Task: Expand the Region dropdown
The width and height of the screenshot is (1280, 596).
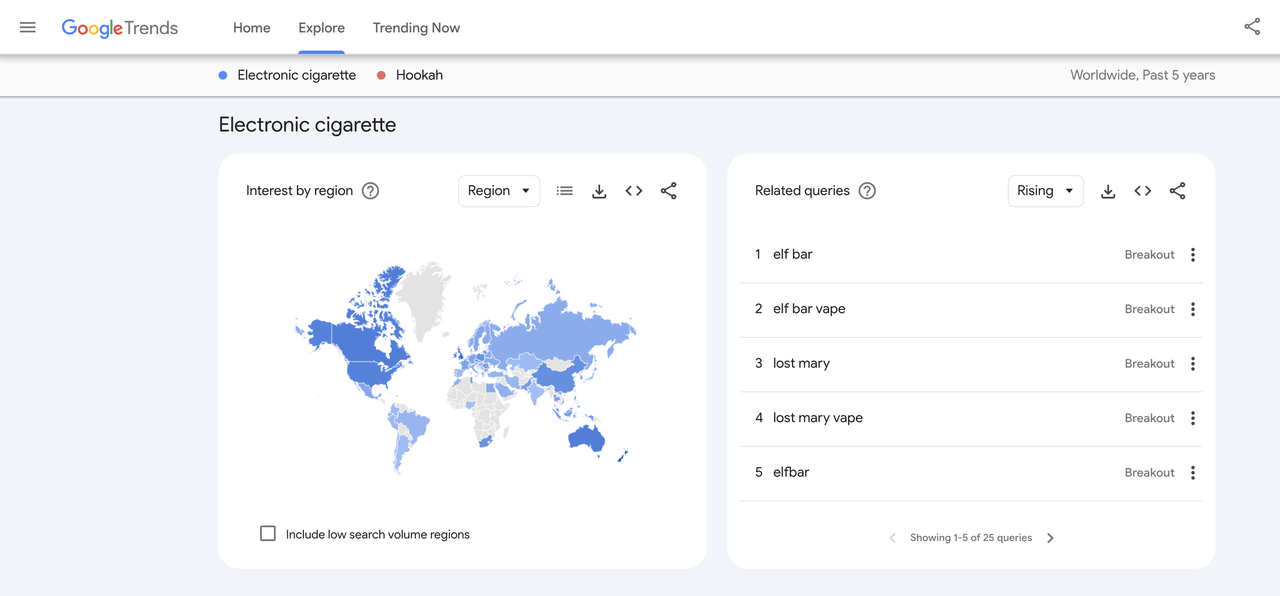Action: tap(499, 191)
